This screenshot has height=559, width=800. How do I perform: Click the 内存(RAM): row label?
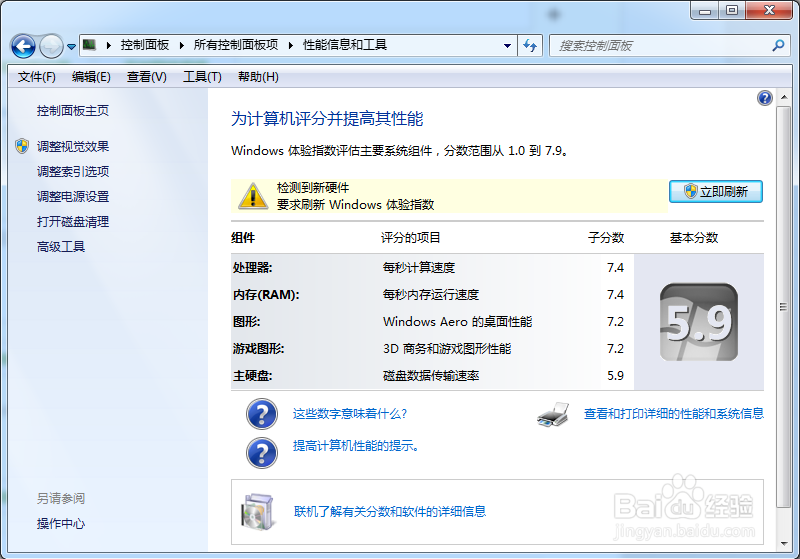tap(266, 295)
